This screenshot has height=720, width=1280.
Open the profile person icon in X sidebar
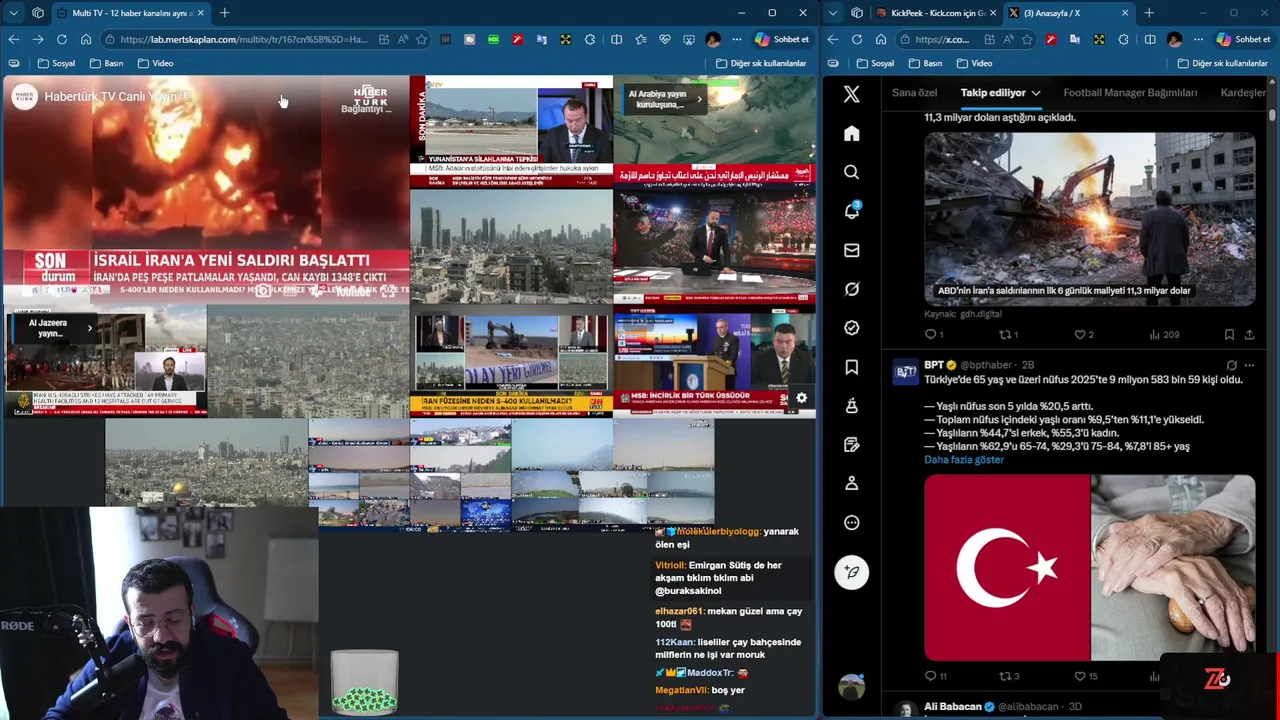pos(851,483)
